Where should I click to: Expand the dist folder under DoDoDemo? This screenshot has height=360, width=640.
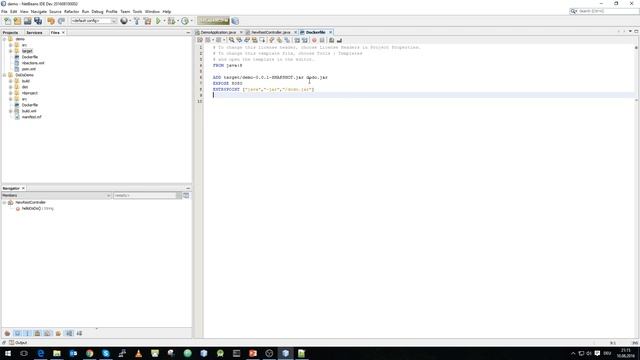click(11, 87)
